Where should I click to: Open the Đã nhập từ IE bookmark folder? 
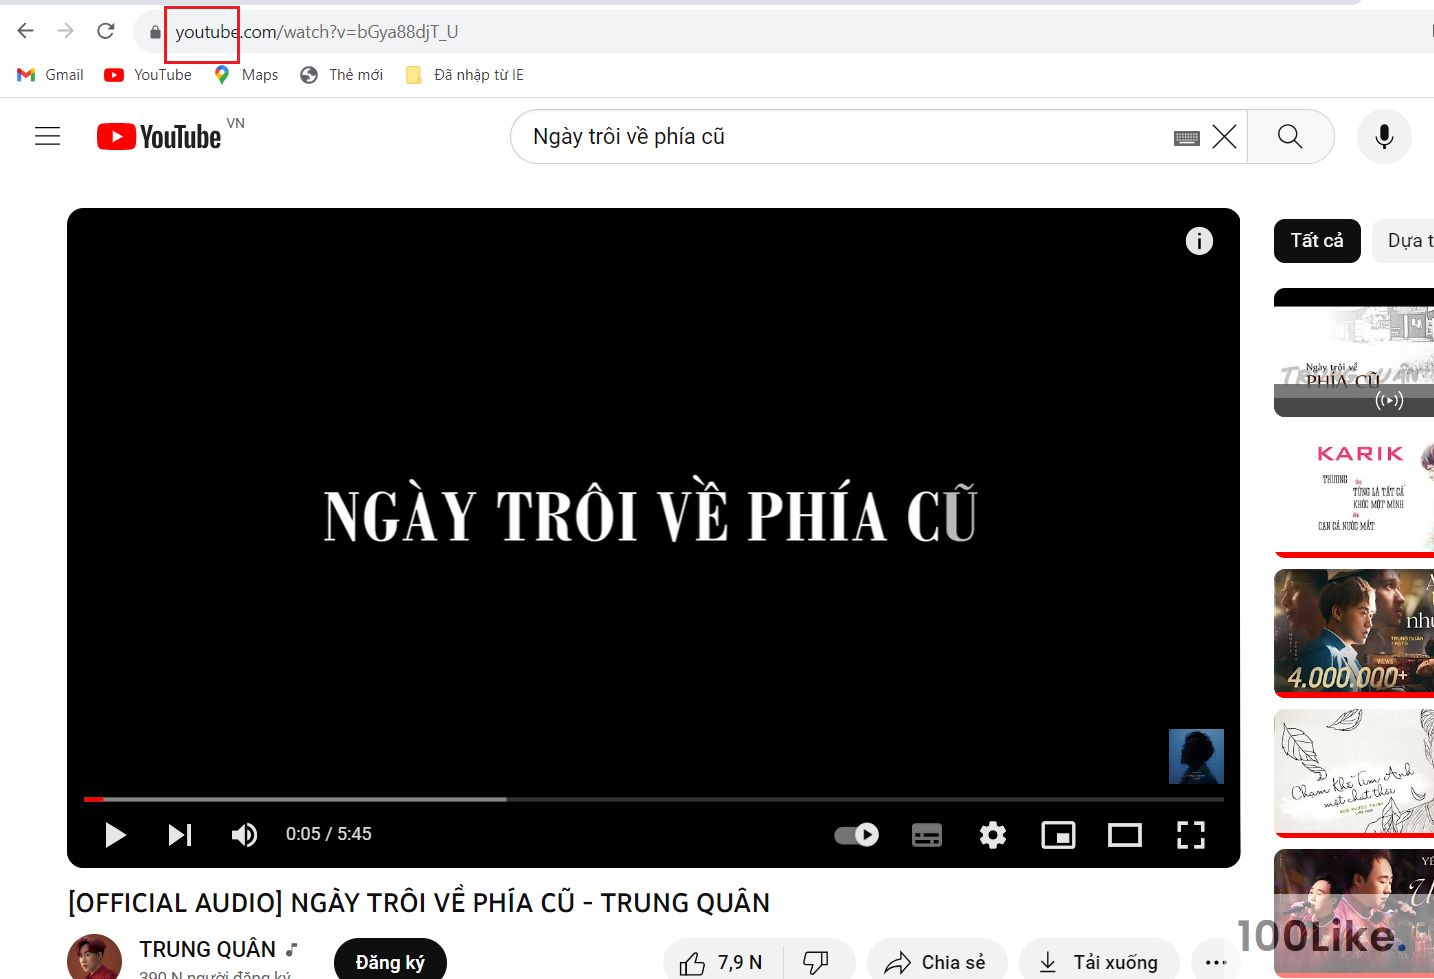465,75
